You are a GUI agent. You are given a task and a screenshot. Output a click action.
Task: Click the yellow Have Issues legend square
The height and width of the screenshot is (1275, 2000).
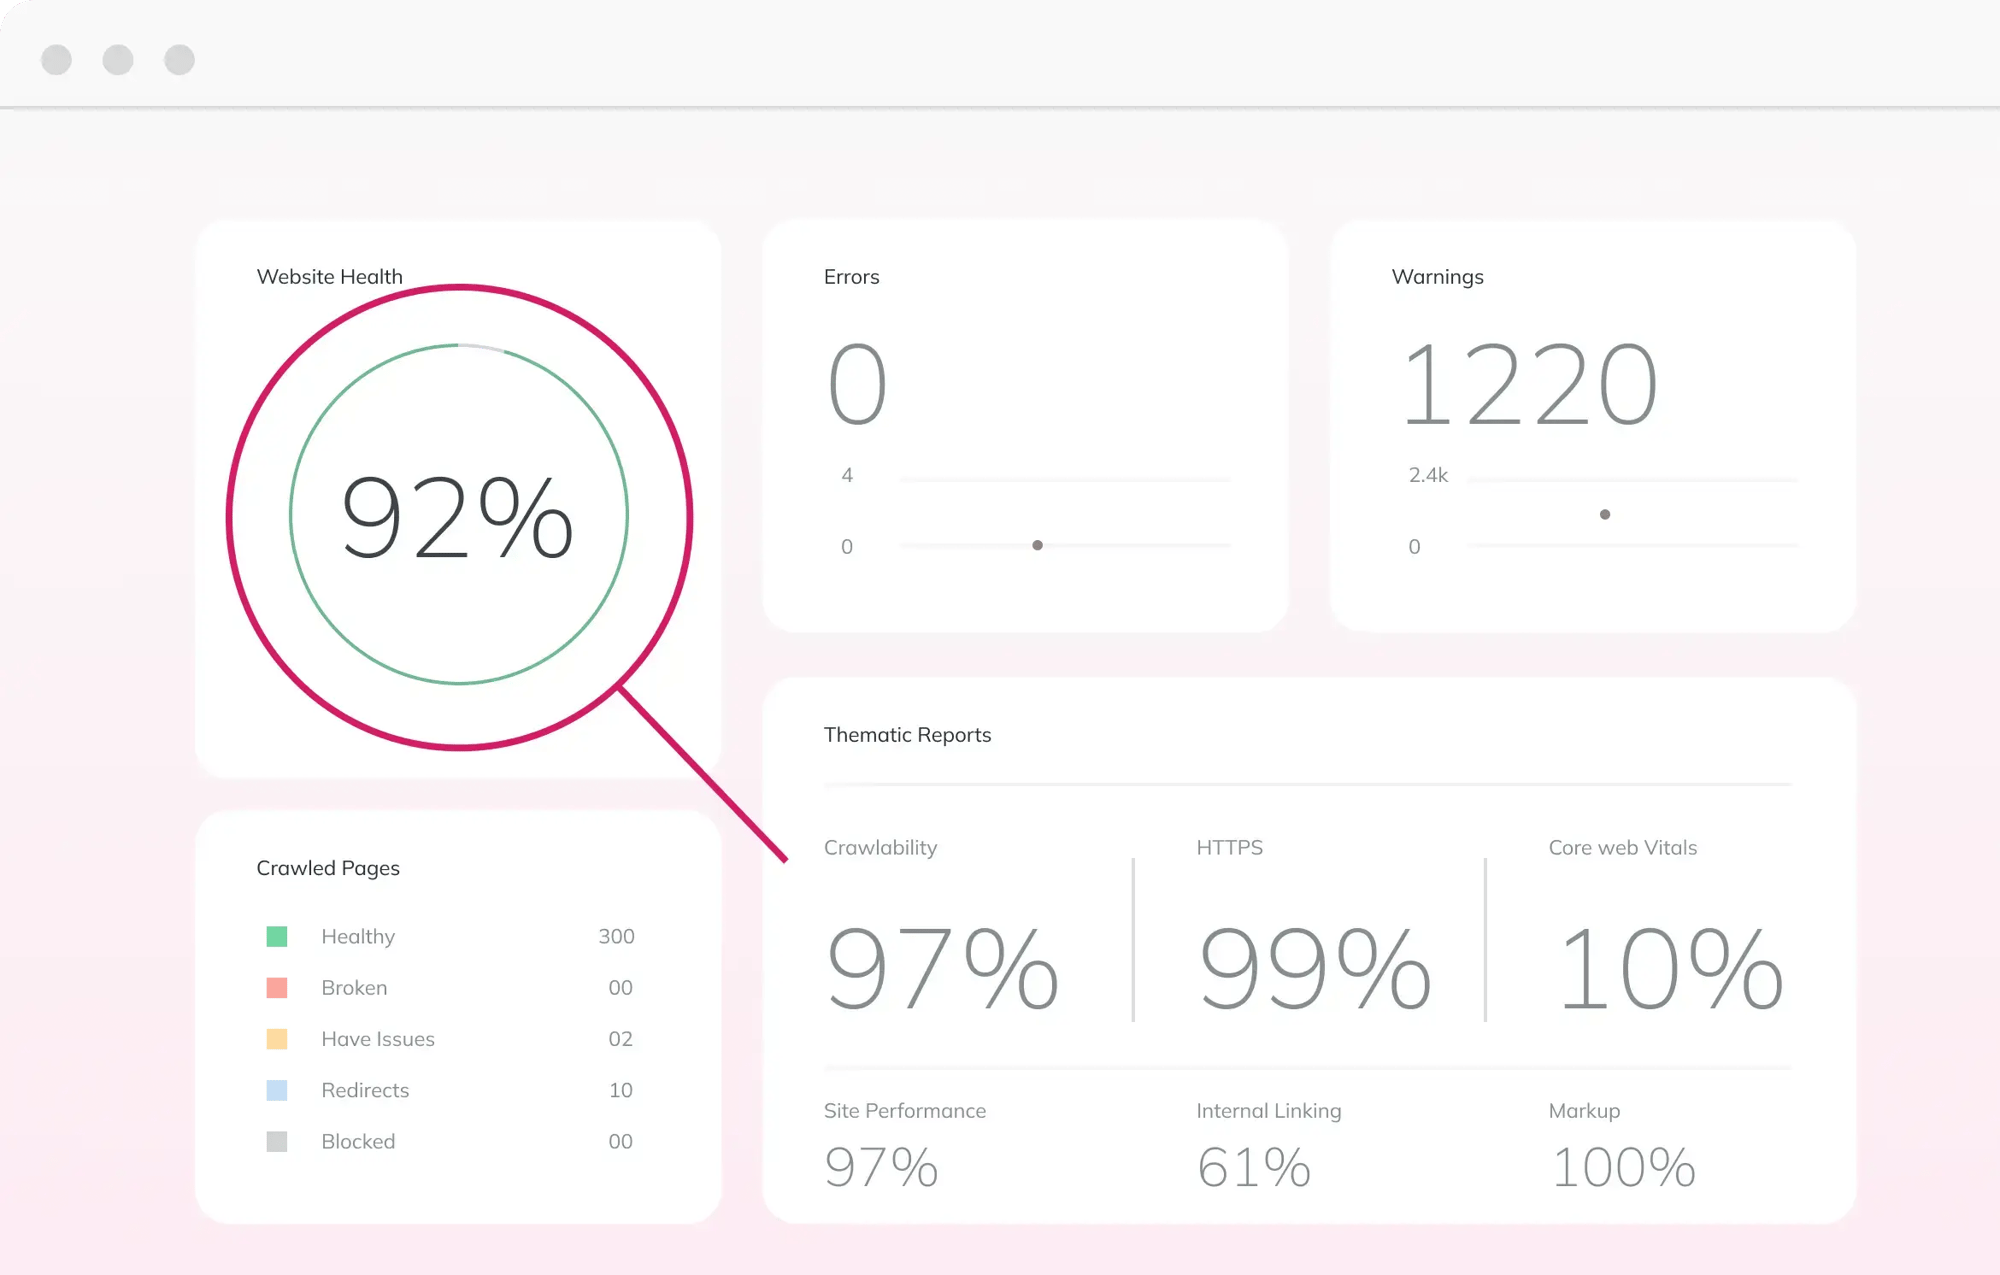pos(277,1039)
